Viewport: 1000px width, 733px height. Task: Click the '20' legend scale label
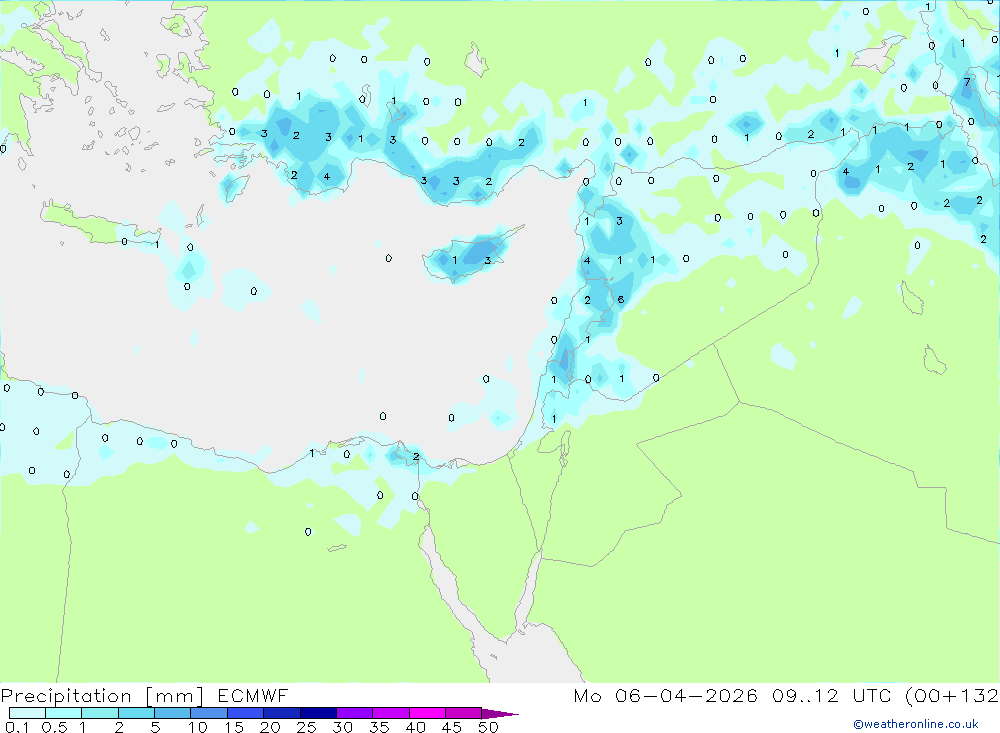270,727
